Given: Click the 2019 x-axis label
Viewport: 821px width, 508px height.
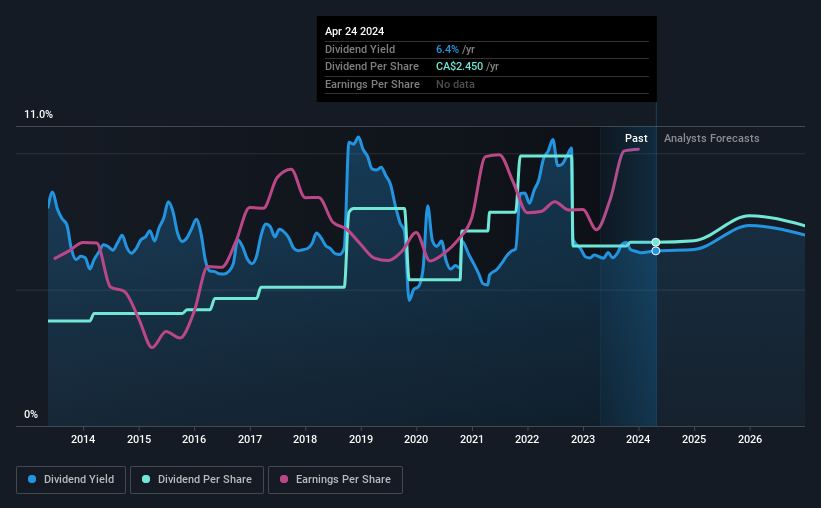Looking at the screenshot, I should click(x=361, y=439).
